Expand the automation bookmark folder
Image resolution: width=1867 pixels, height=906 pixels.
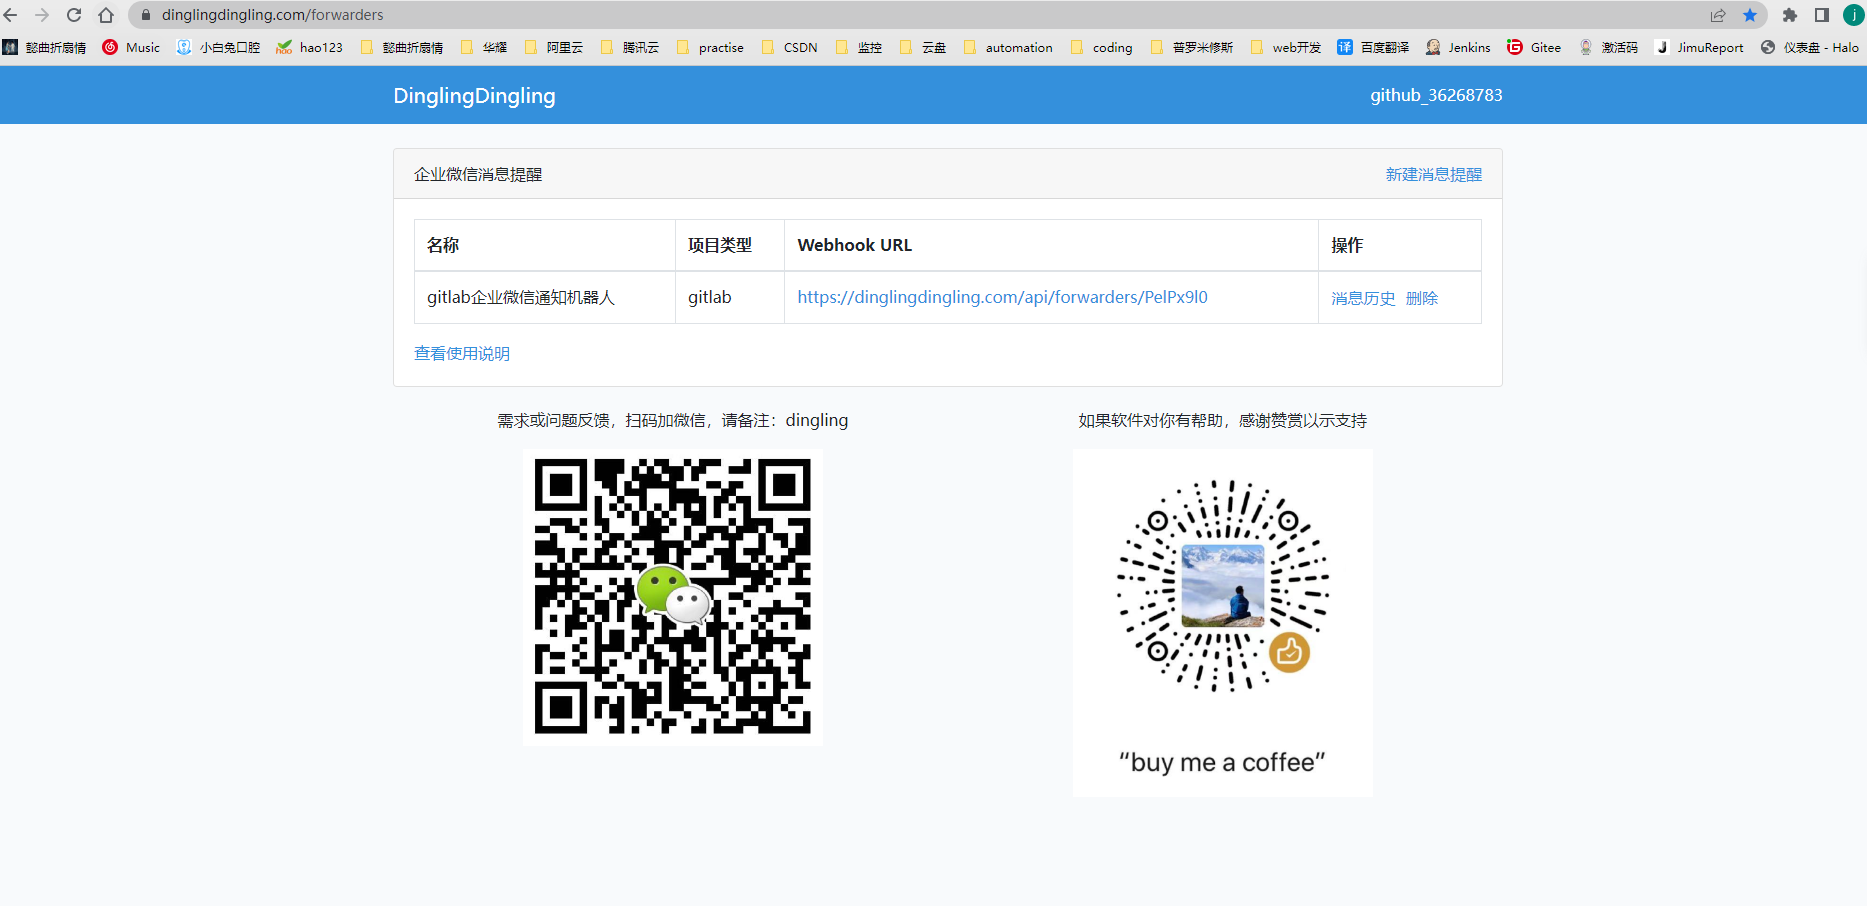[1007, 47]
